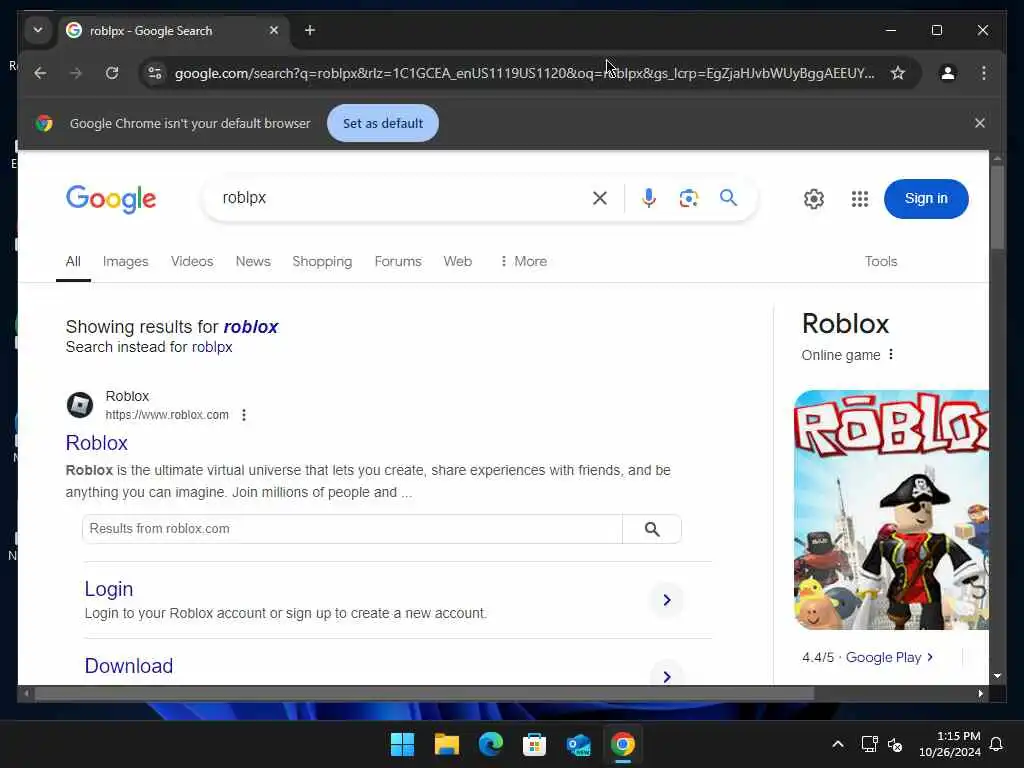
Task: Click the Chrome taskbar icon
Action: pyautogui.click(x=622, y=744)
